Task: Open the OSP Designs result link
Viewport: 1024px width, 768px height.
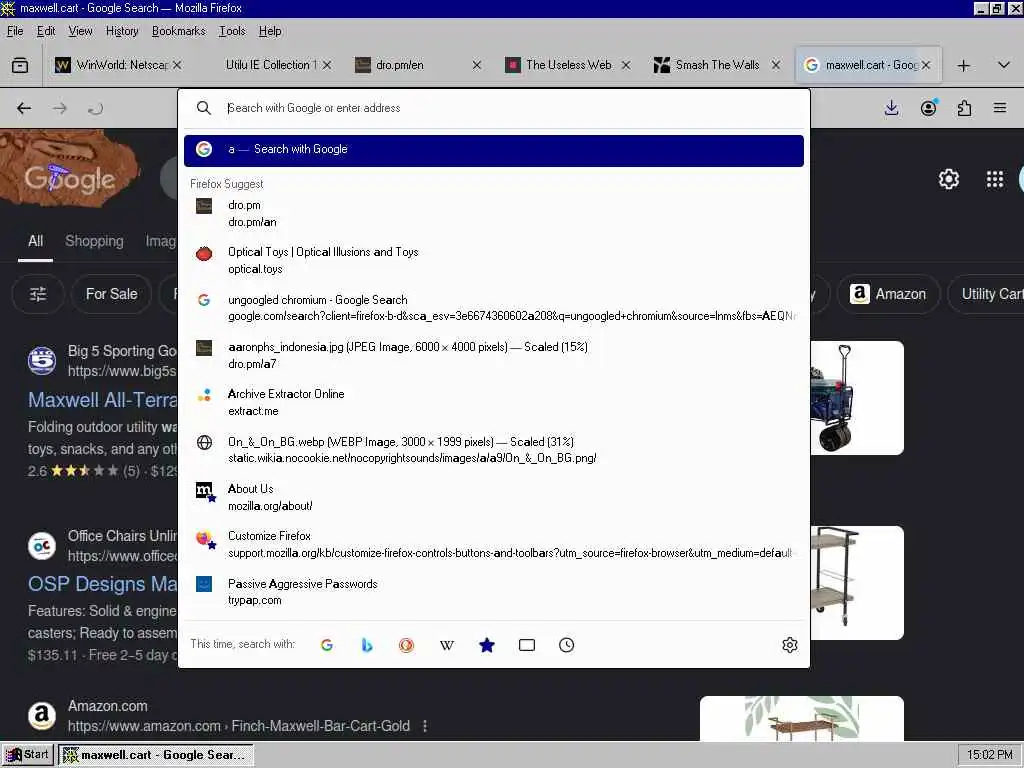Action: click(x=103, y=584)
